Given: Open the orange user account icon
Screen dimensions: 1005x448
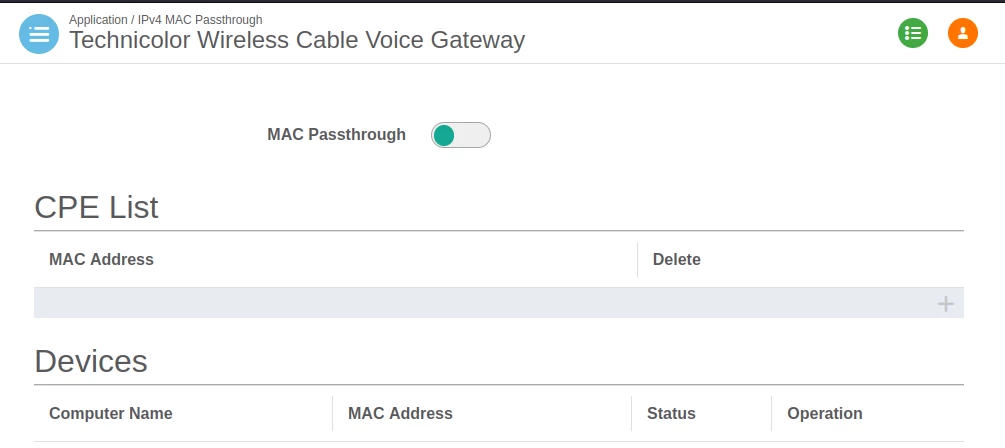Looking at the screenshot, I should coord(962,33).
